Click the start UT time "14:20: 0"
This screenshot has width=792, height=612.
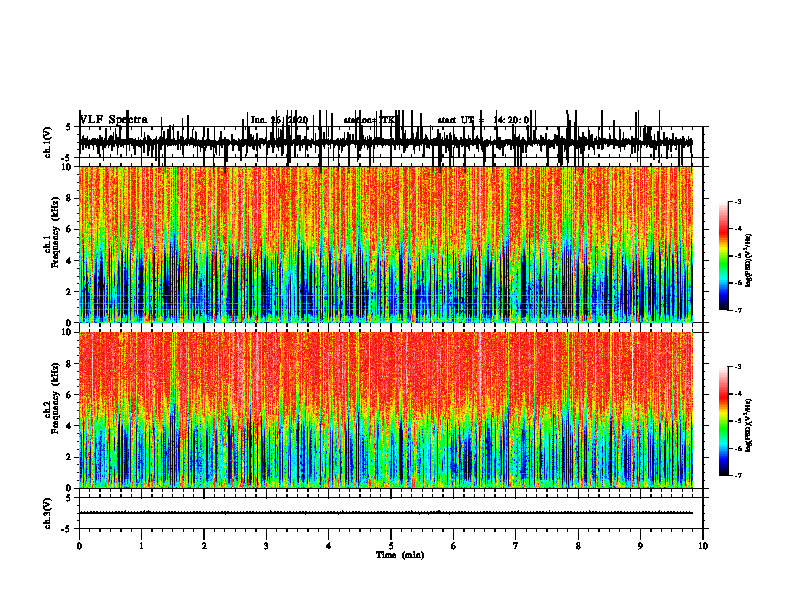(x=511, y=120)
